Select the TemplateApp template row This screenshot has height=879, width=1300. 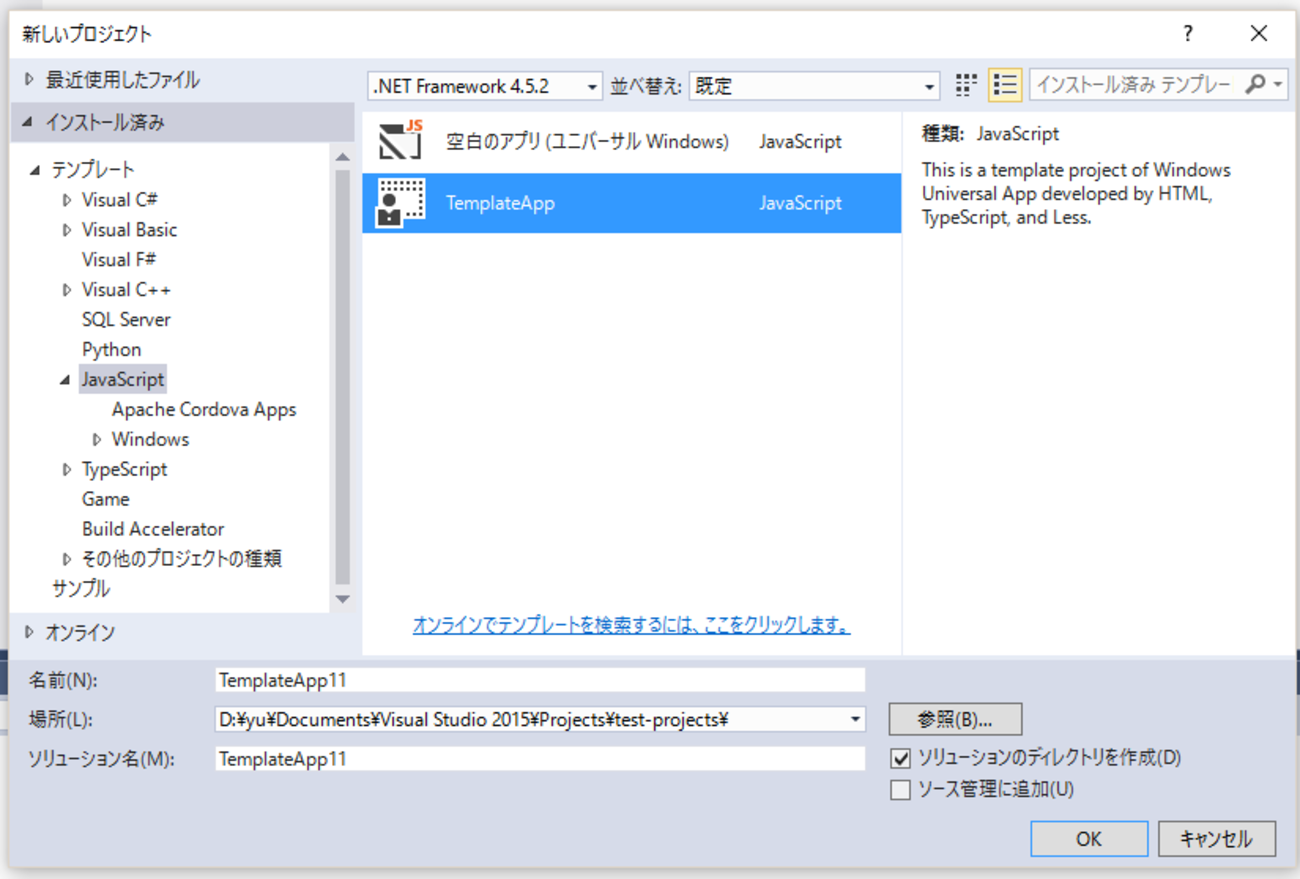pos(632,203)
